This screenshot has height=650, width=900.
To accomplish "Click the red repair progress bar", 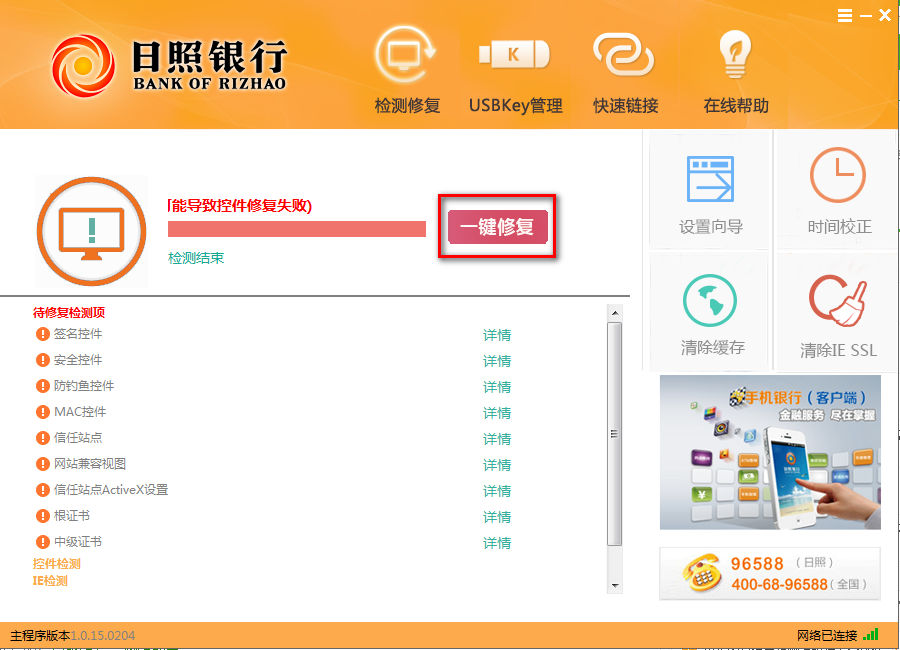I will point(296,228).
